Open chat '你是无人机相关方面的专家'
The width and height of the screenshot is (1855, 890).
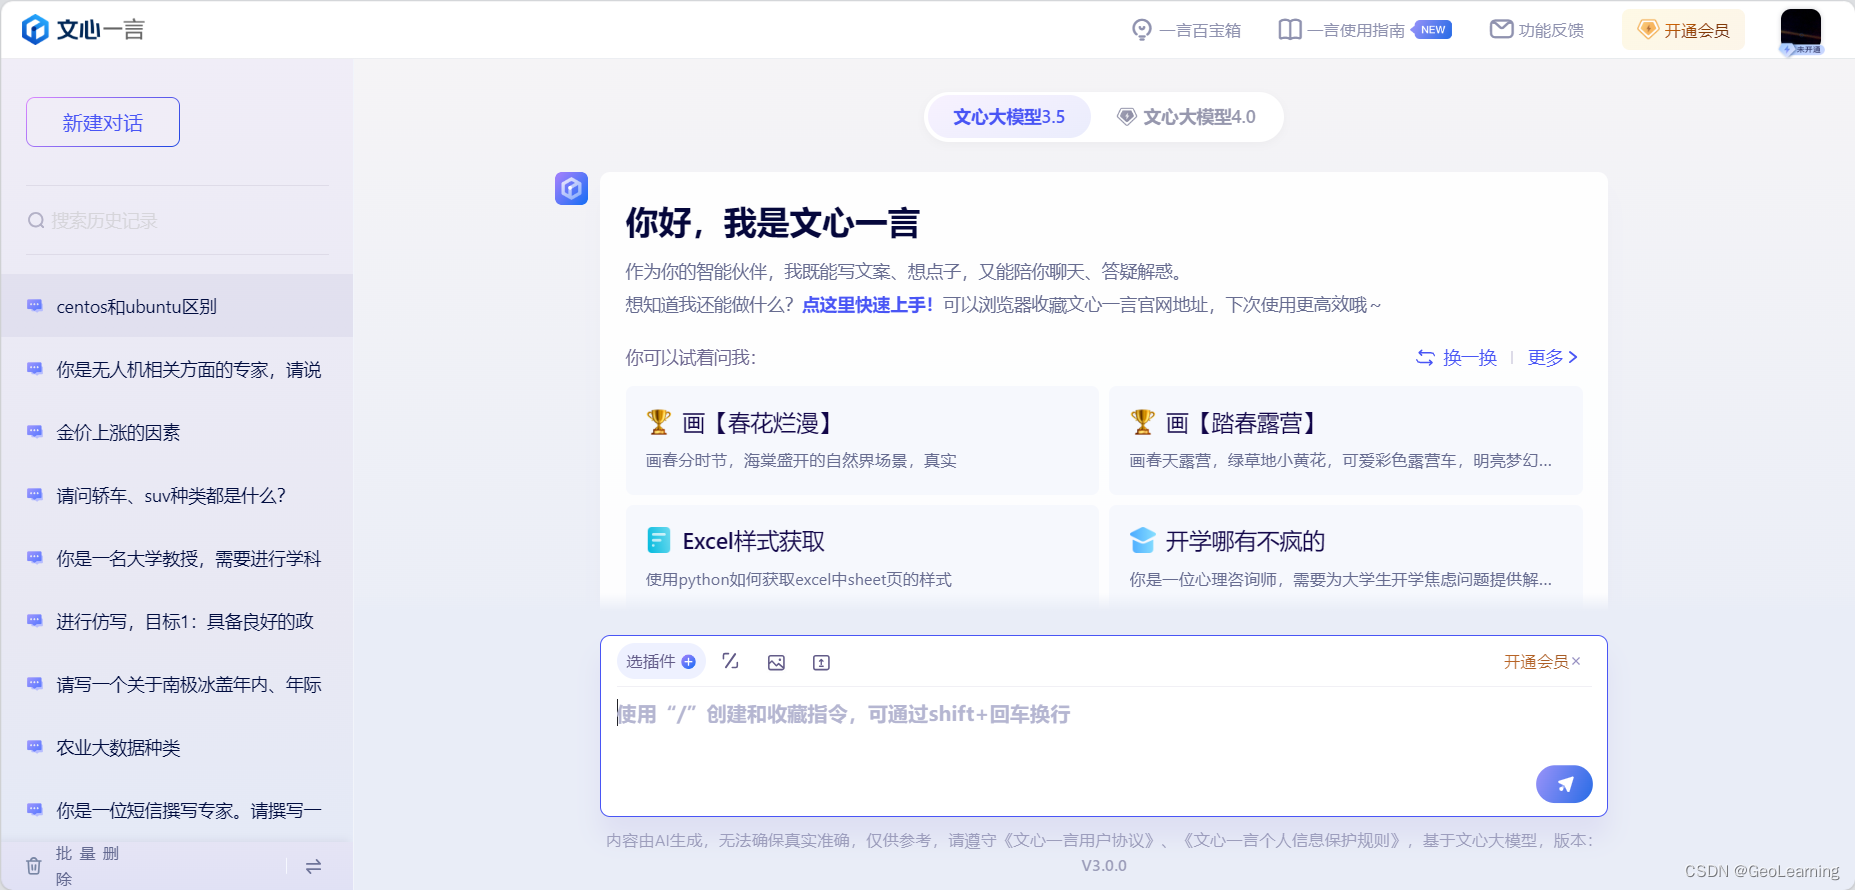177,369
